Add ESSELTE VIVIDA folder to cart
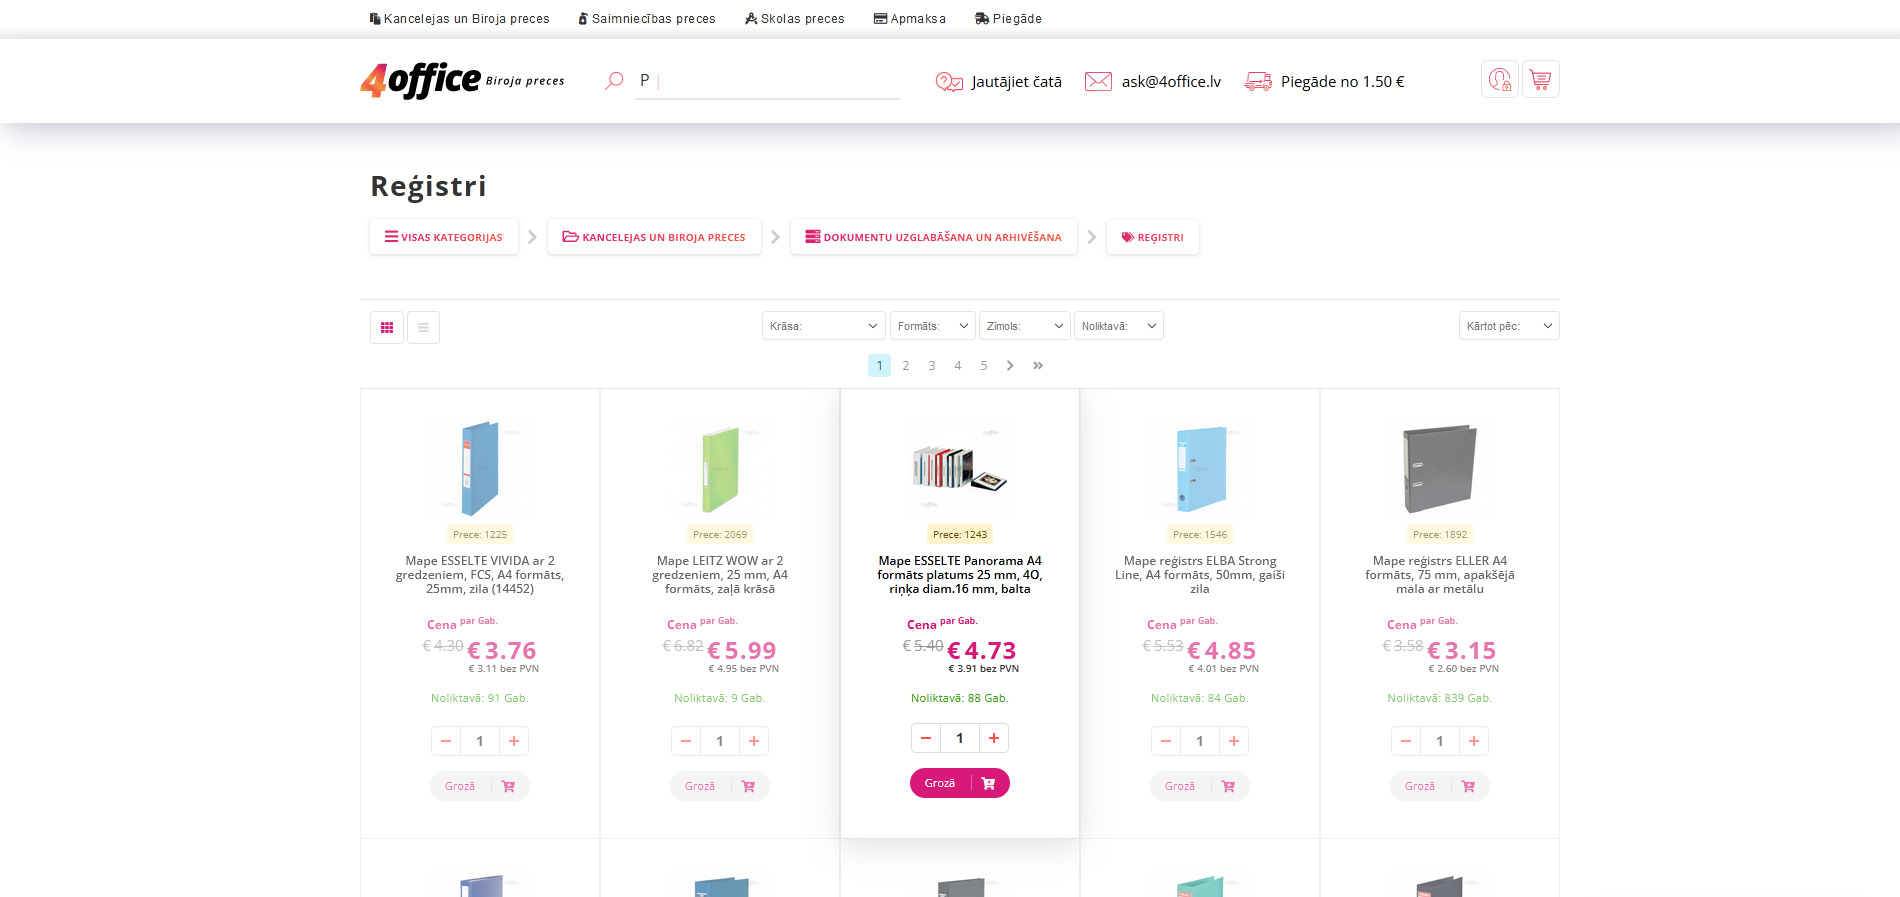 click(x=480, y=786)
